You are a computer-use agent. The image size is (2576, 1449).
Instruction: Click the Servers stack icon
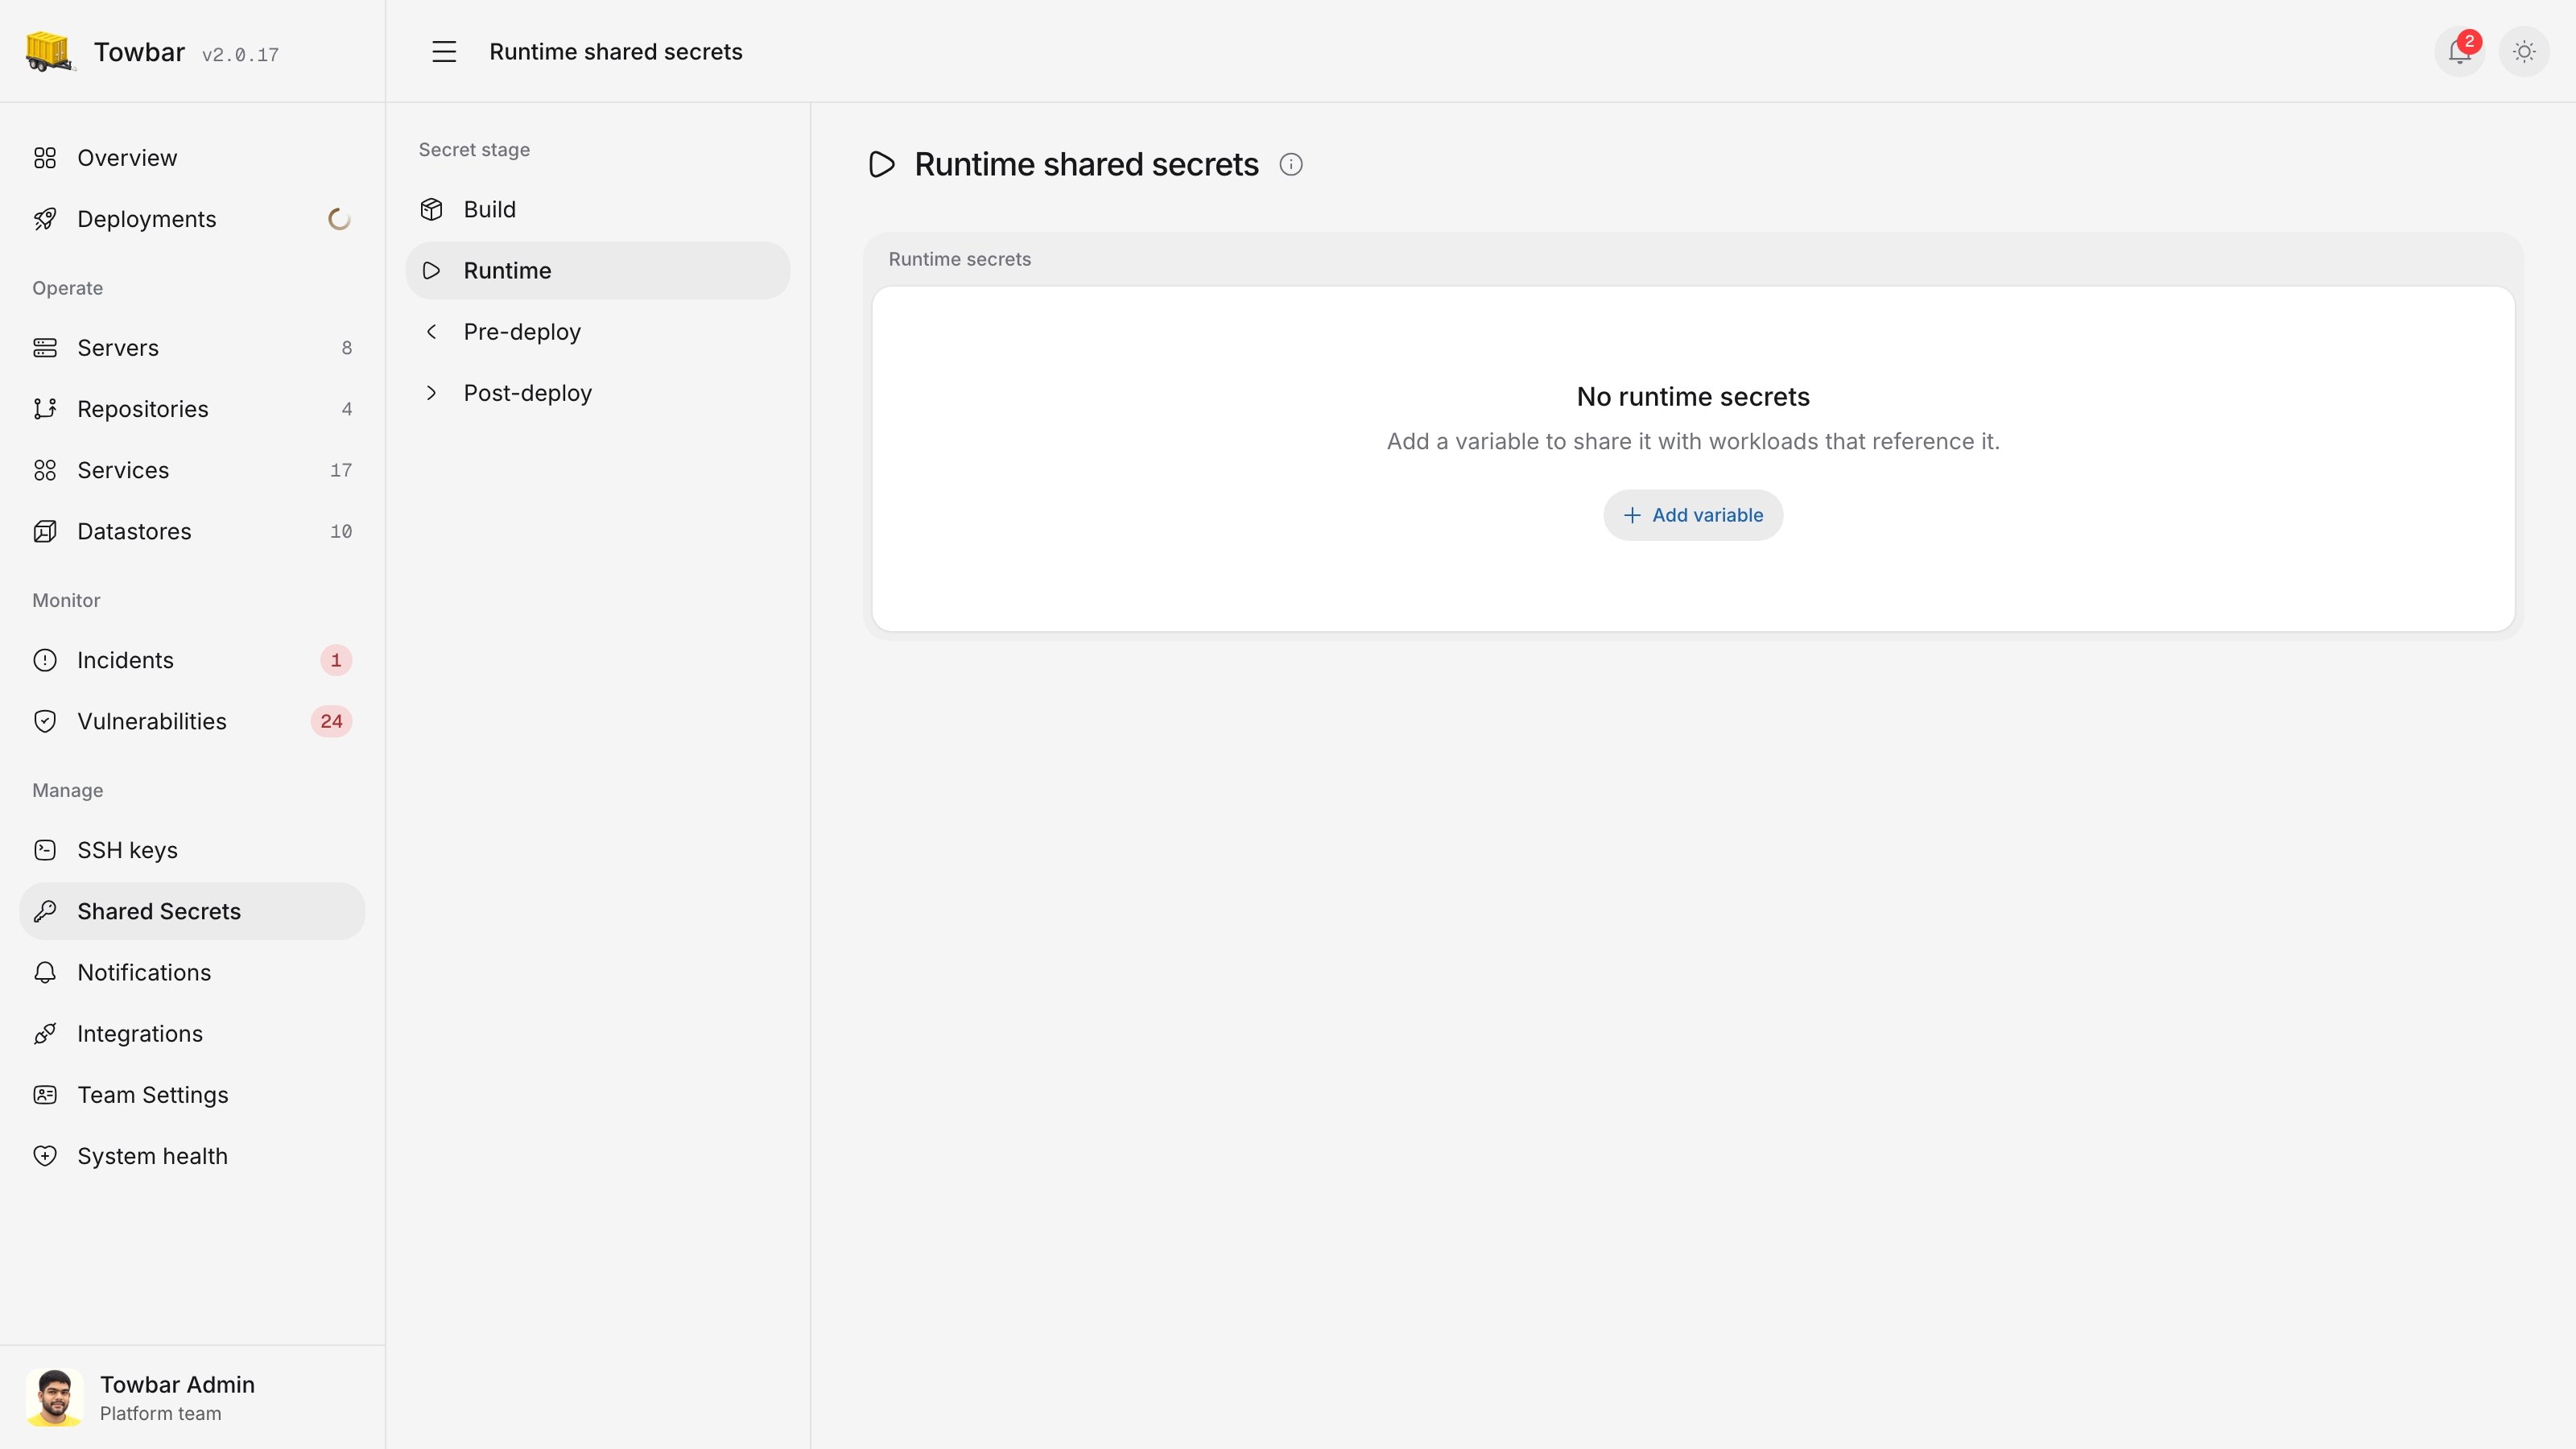(45, 348)
